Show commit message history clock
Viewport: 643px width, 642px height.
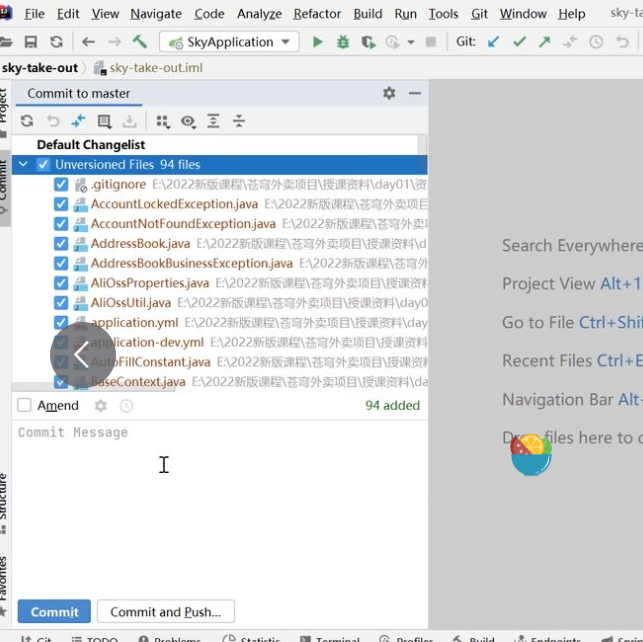click(x=126, y=405)
